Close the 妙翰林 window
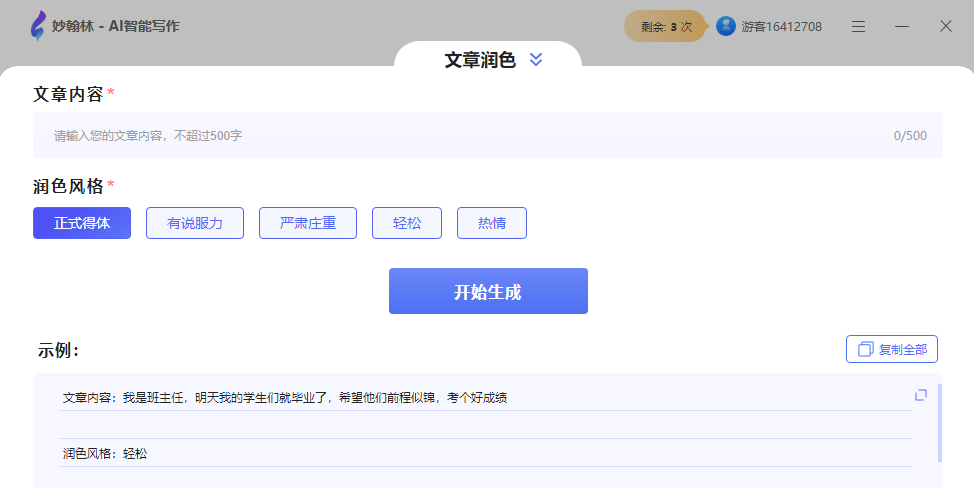Image resolution: width=974 pixels, height=488 pixels. point(945,26)
